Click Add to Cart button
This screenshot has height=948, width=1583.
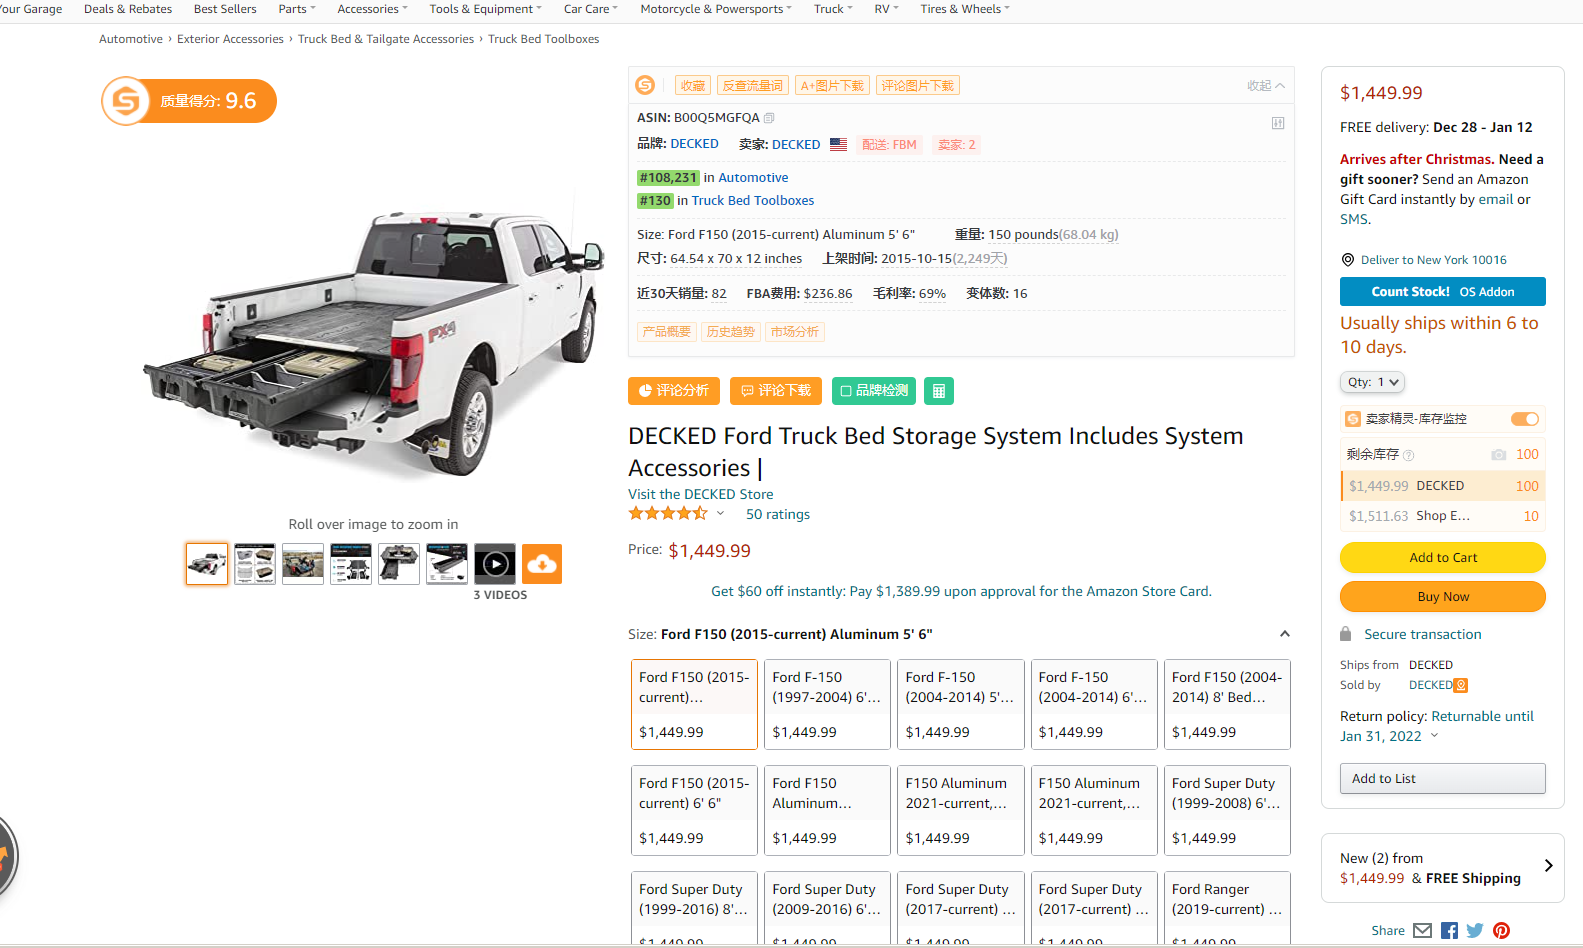tap(1443, 557)
